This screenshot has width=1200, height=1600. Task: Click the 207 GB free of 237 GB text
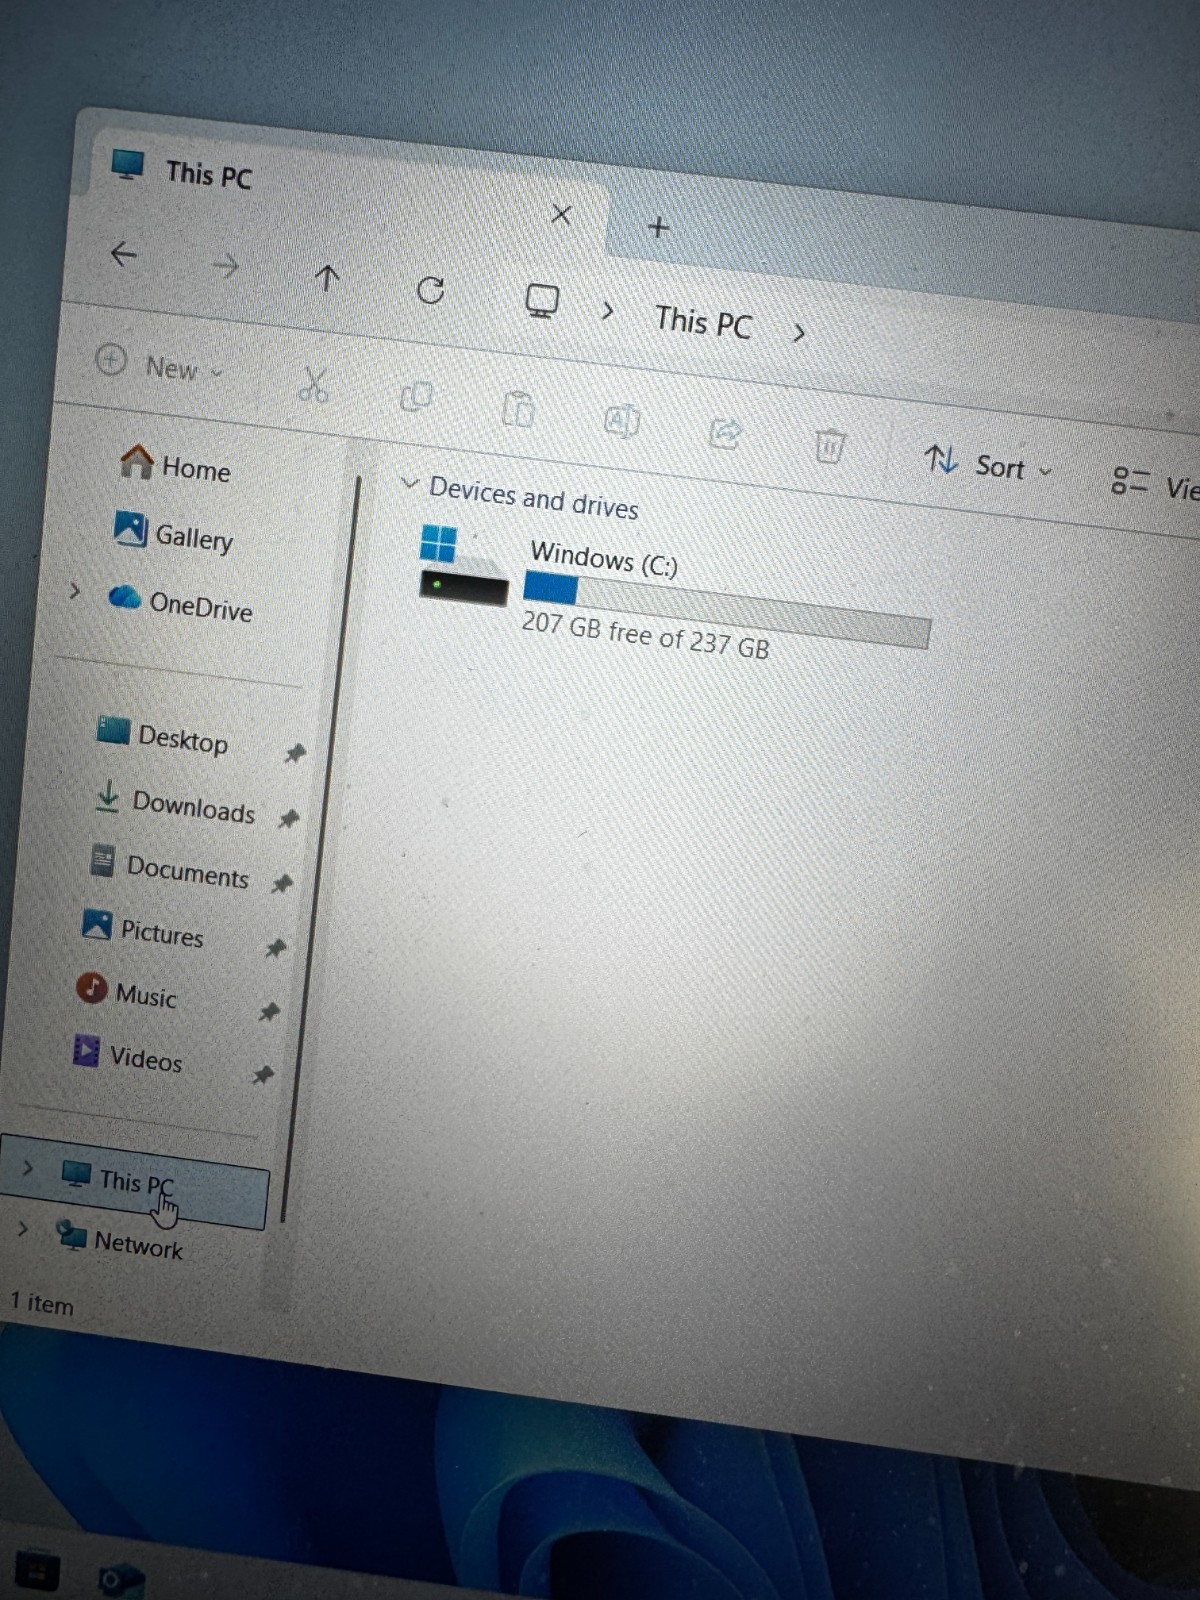coord(645,636)
